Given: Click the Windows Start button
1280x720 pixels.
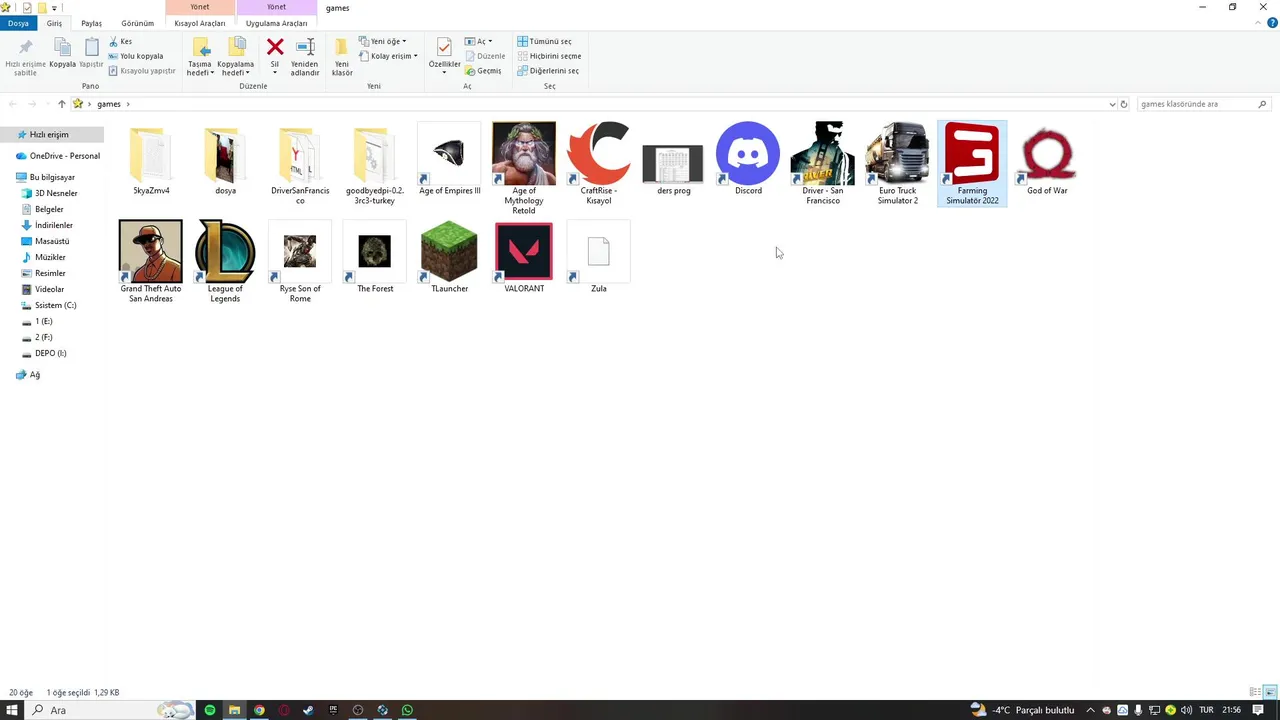Looking at the screenshot, I should (x=12, y=710).
